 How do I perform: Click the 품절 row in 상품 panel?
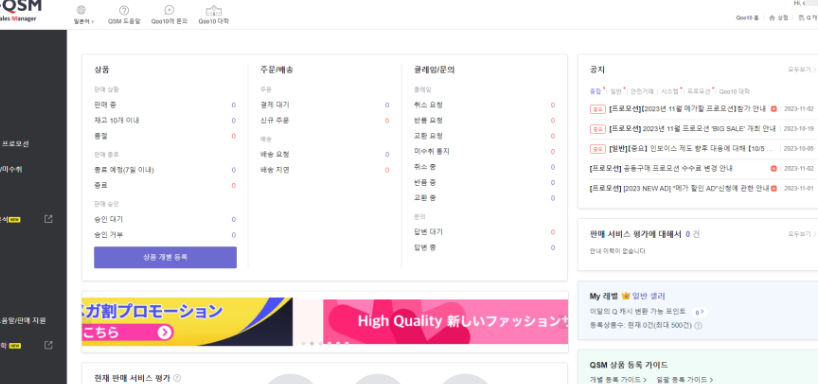coord(165,136)
